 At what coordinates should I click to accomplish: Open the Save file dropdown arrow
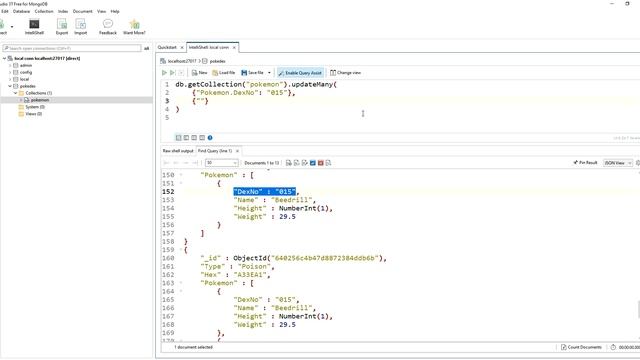[269, 73]
